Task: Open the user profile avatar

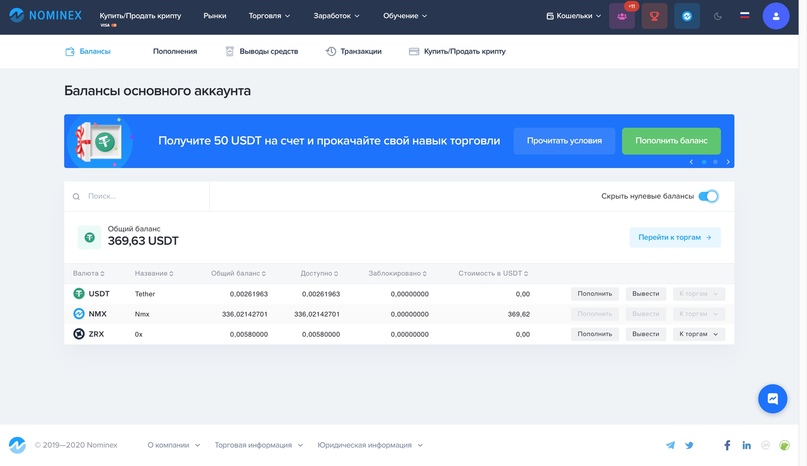Action: pyautogui.click(x=776, y=16)
